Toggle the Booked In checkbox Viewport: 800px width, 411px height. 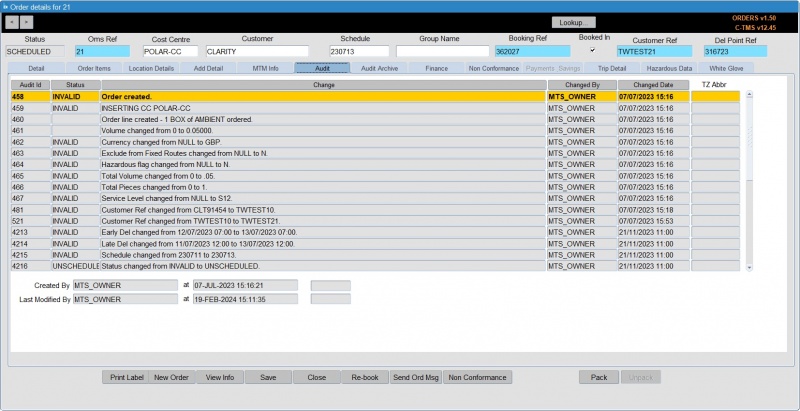coord(592,50)
